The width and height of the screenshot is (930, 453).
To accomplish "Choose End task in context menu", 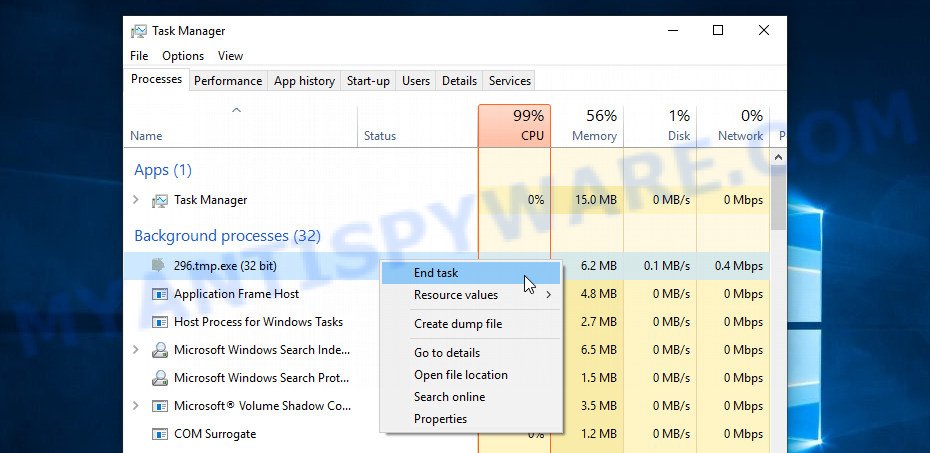I will [471, 273].
